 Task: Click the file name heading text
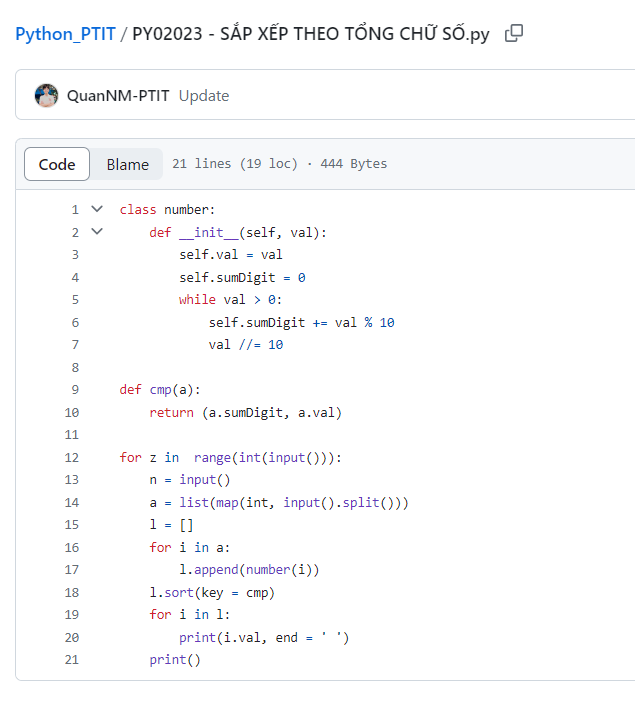click(x=311, y=34)
